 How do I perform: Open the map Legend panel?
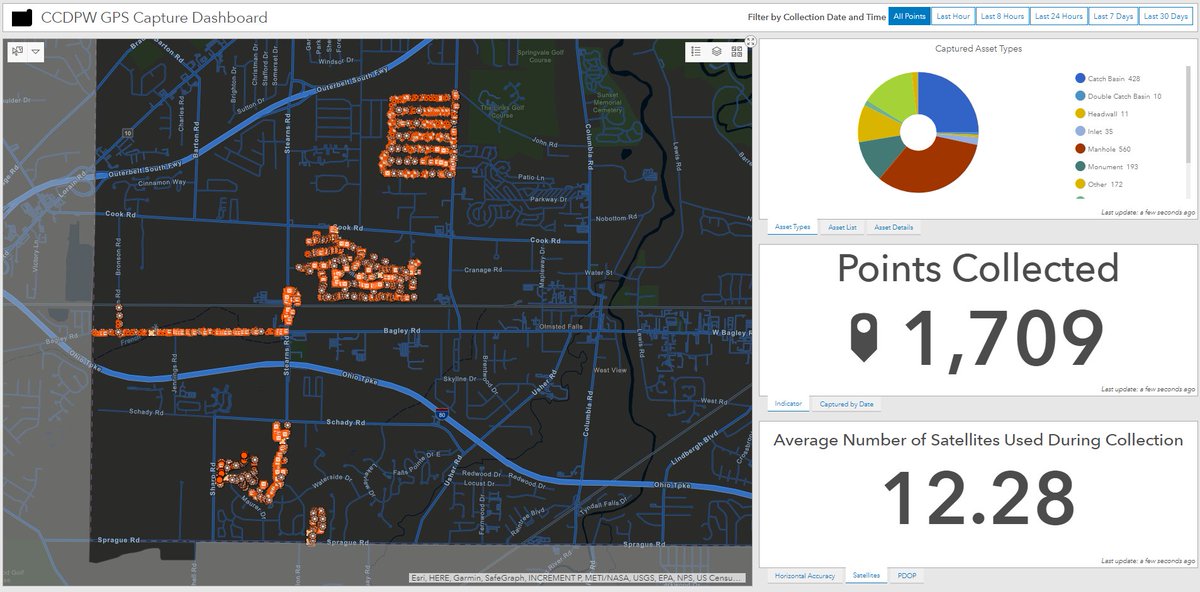pos(696,49)
